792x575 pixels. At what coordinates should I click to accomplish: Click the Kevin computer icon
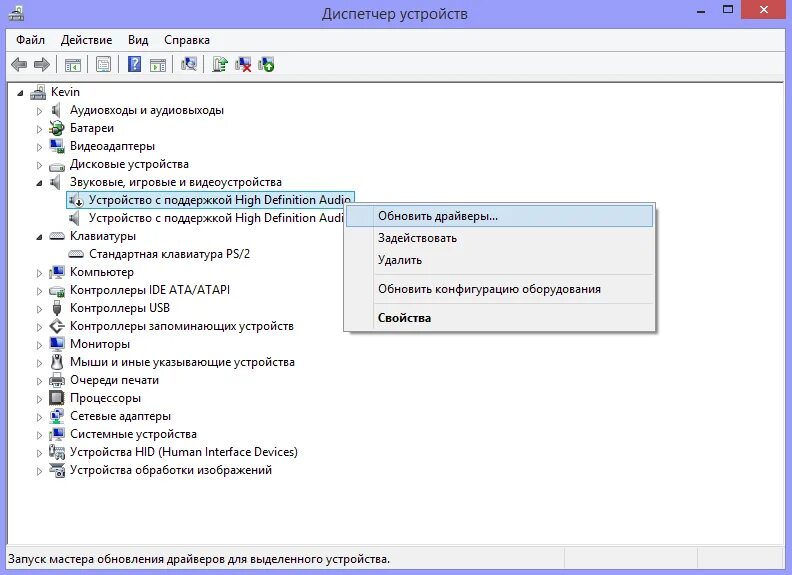point(38,92)
